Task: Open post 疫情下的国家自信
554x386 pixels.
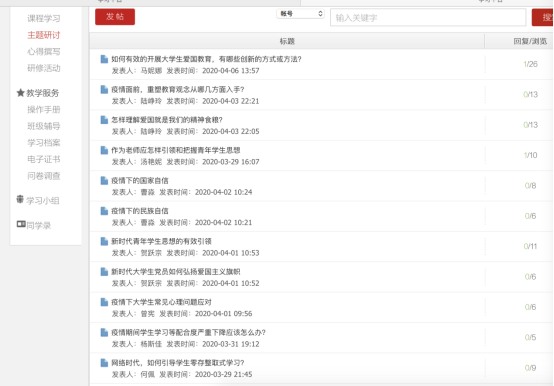Action: point(140,180)
